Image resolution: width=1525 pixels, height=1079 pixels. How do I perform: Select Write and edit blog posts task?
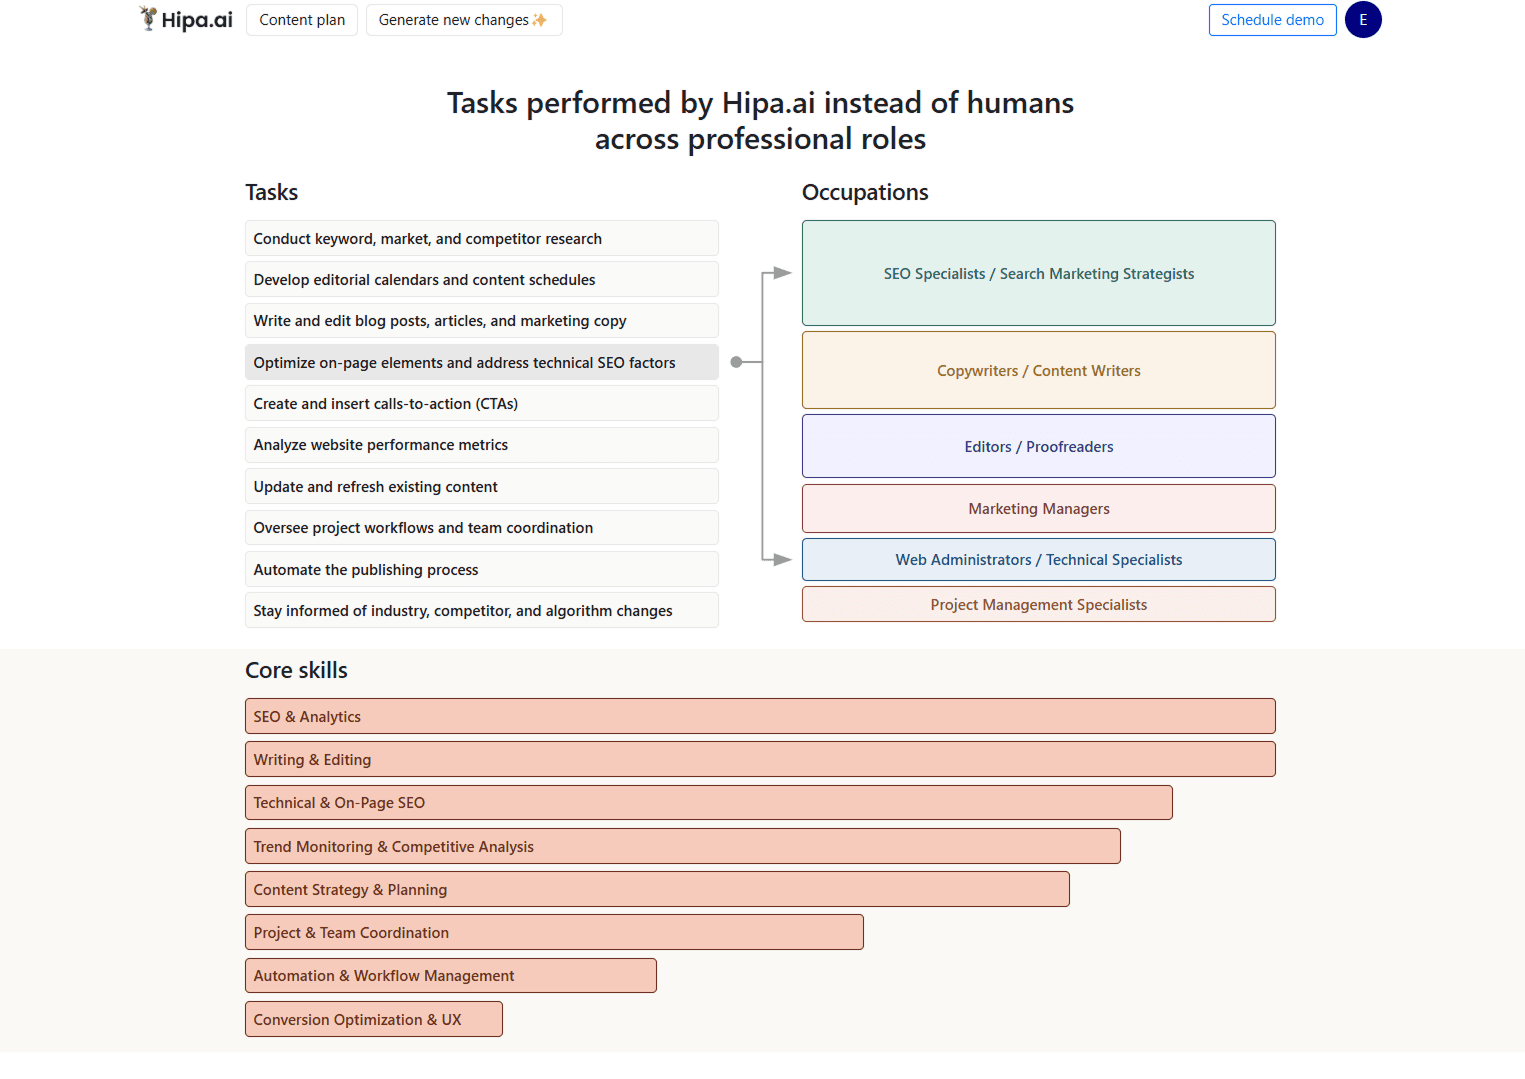481,321
